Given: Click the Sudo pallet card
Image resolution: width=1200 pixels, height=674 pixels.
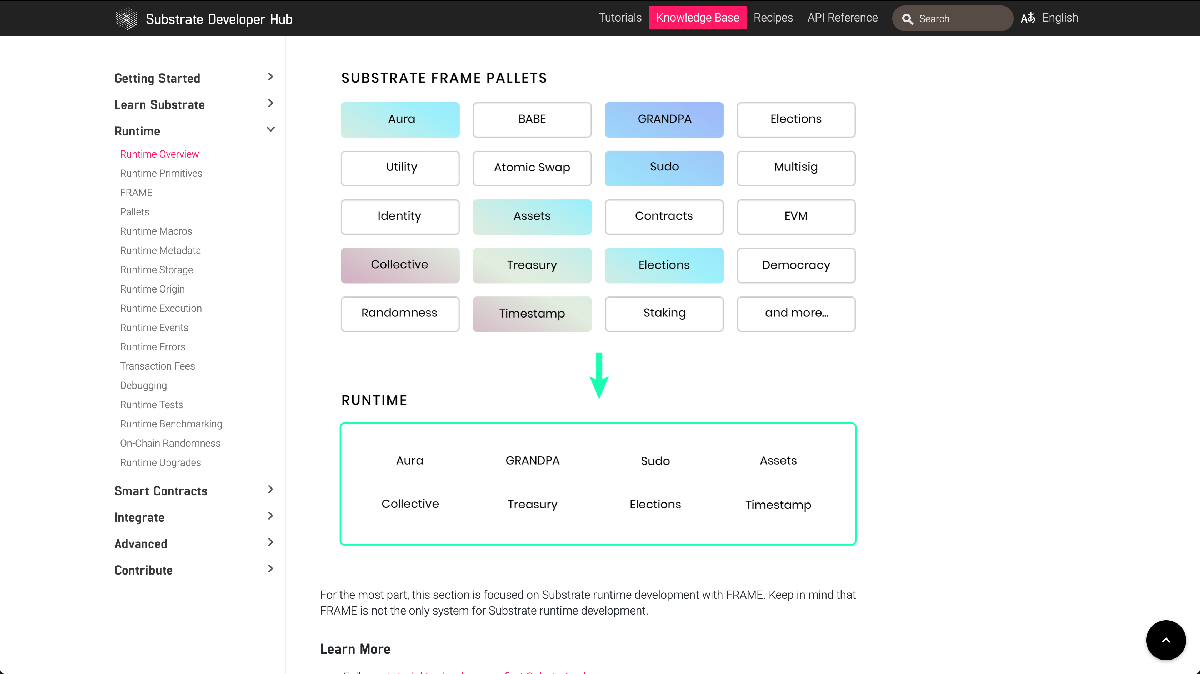Looking at the screenshot, I should click(x=664, y=168).
